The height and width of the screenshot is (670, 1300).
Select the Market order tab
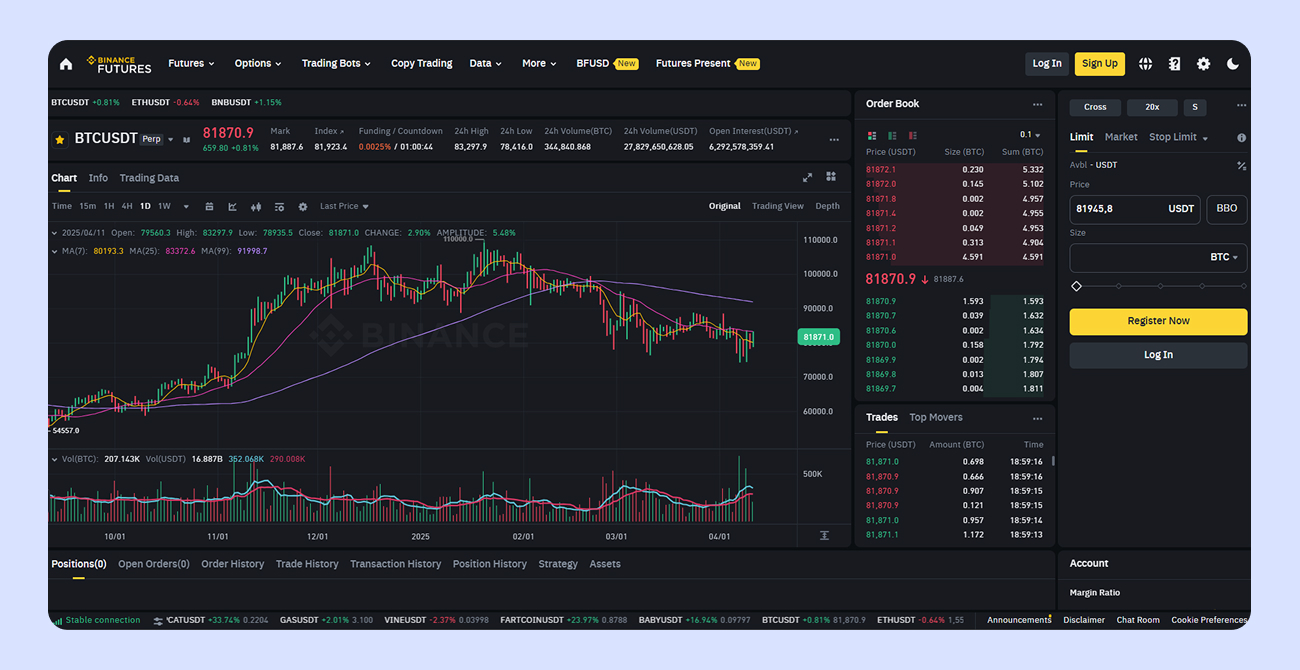pos(1121,138)
